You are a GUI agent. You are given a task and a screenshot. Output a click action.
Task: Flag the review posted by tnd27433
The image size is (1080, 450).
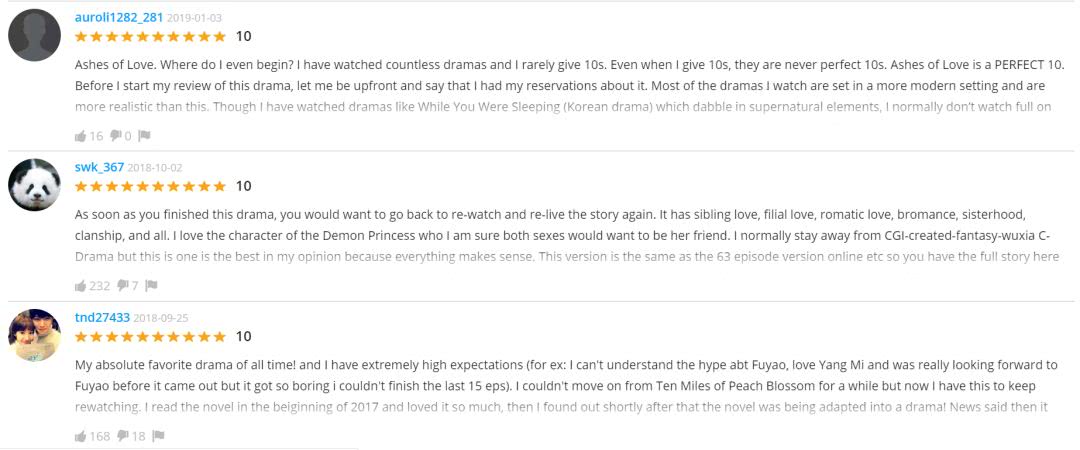[x=158, y=435]
